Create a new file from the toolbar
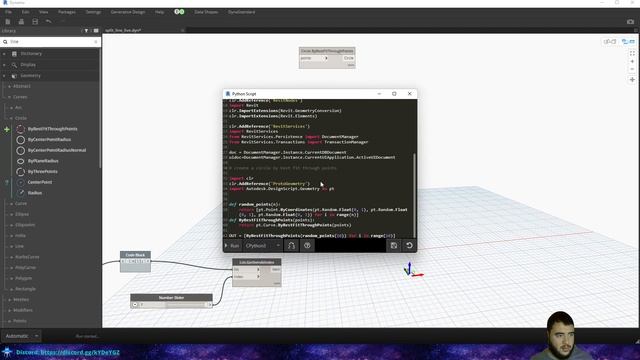The width and height of the screenshot is (640, 360). (8, 22)
